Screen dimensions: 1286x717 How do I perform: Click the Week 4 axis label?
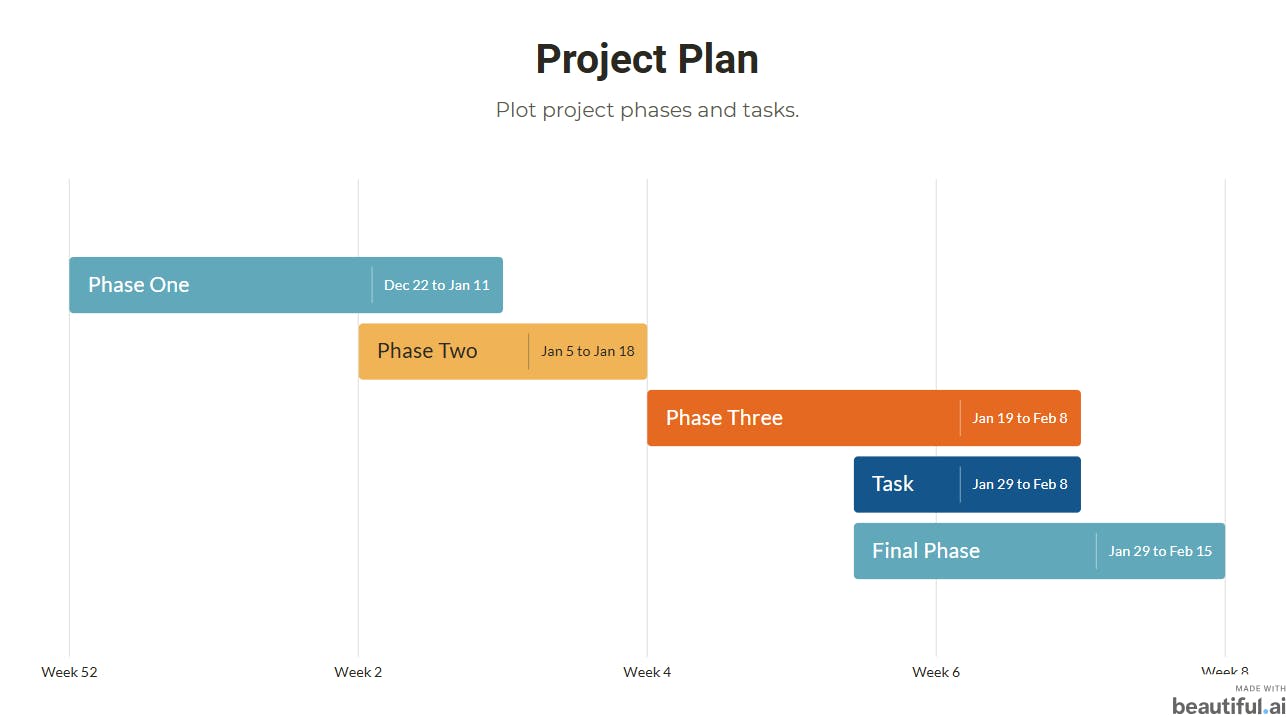click(x=647, y=672)
